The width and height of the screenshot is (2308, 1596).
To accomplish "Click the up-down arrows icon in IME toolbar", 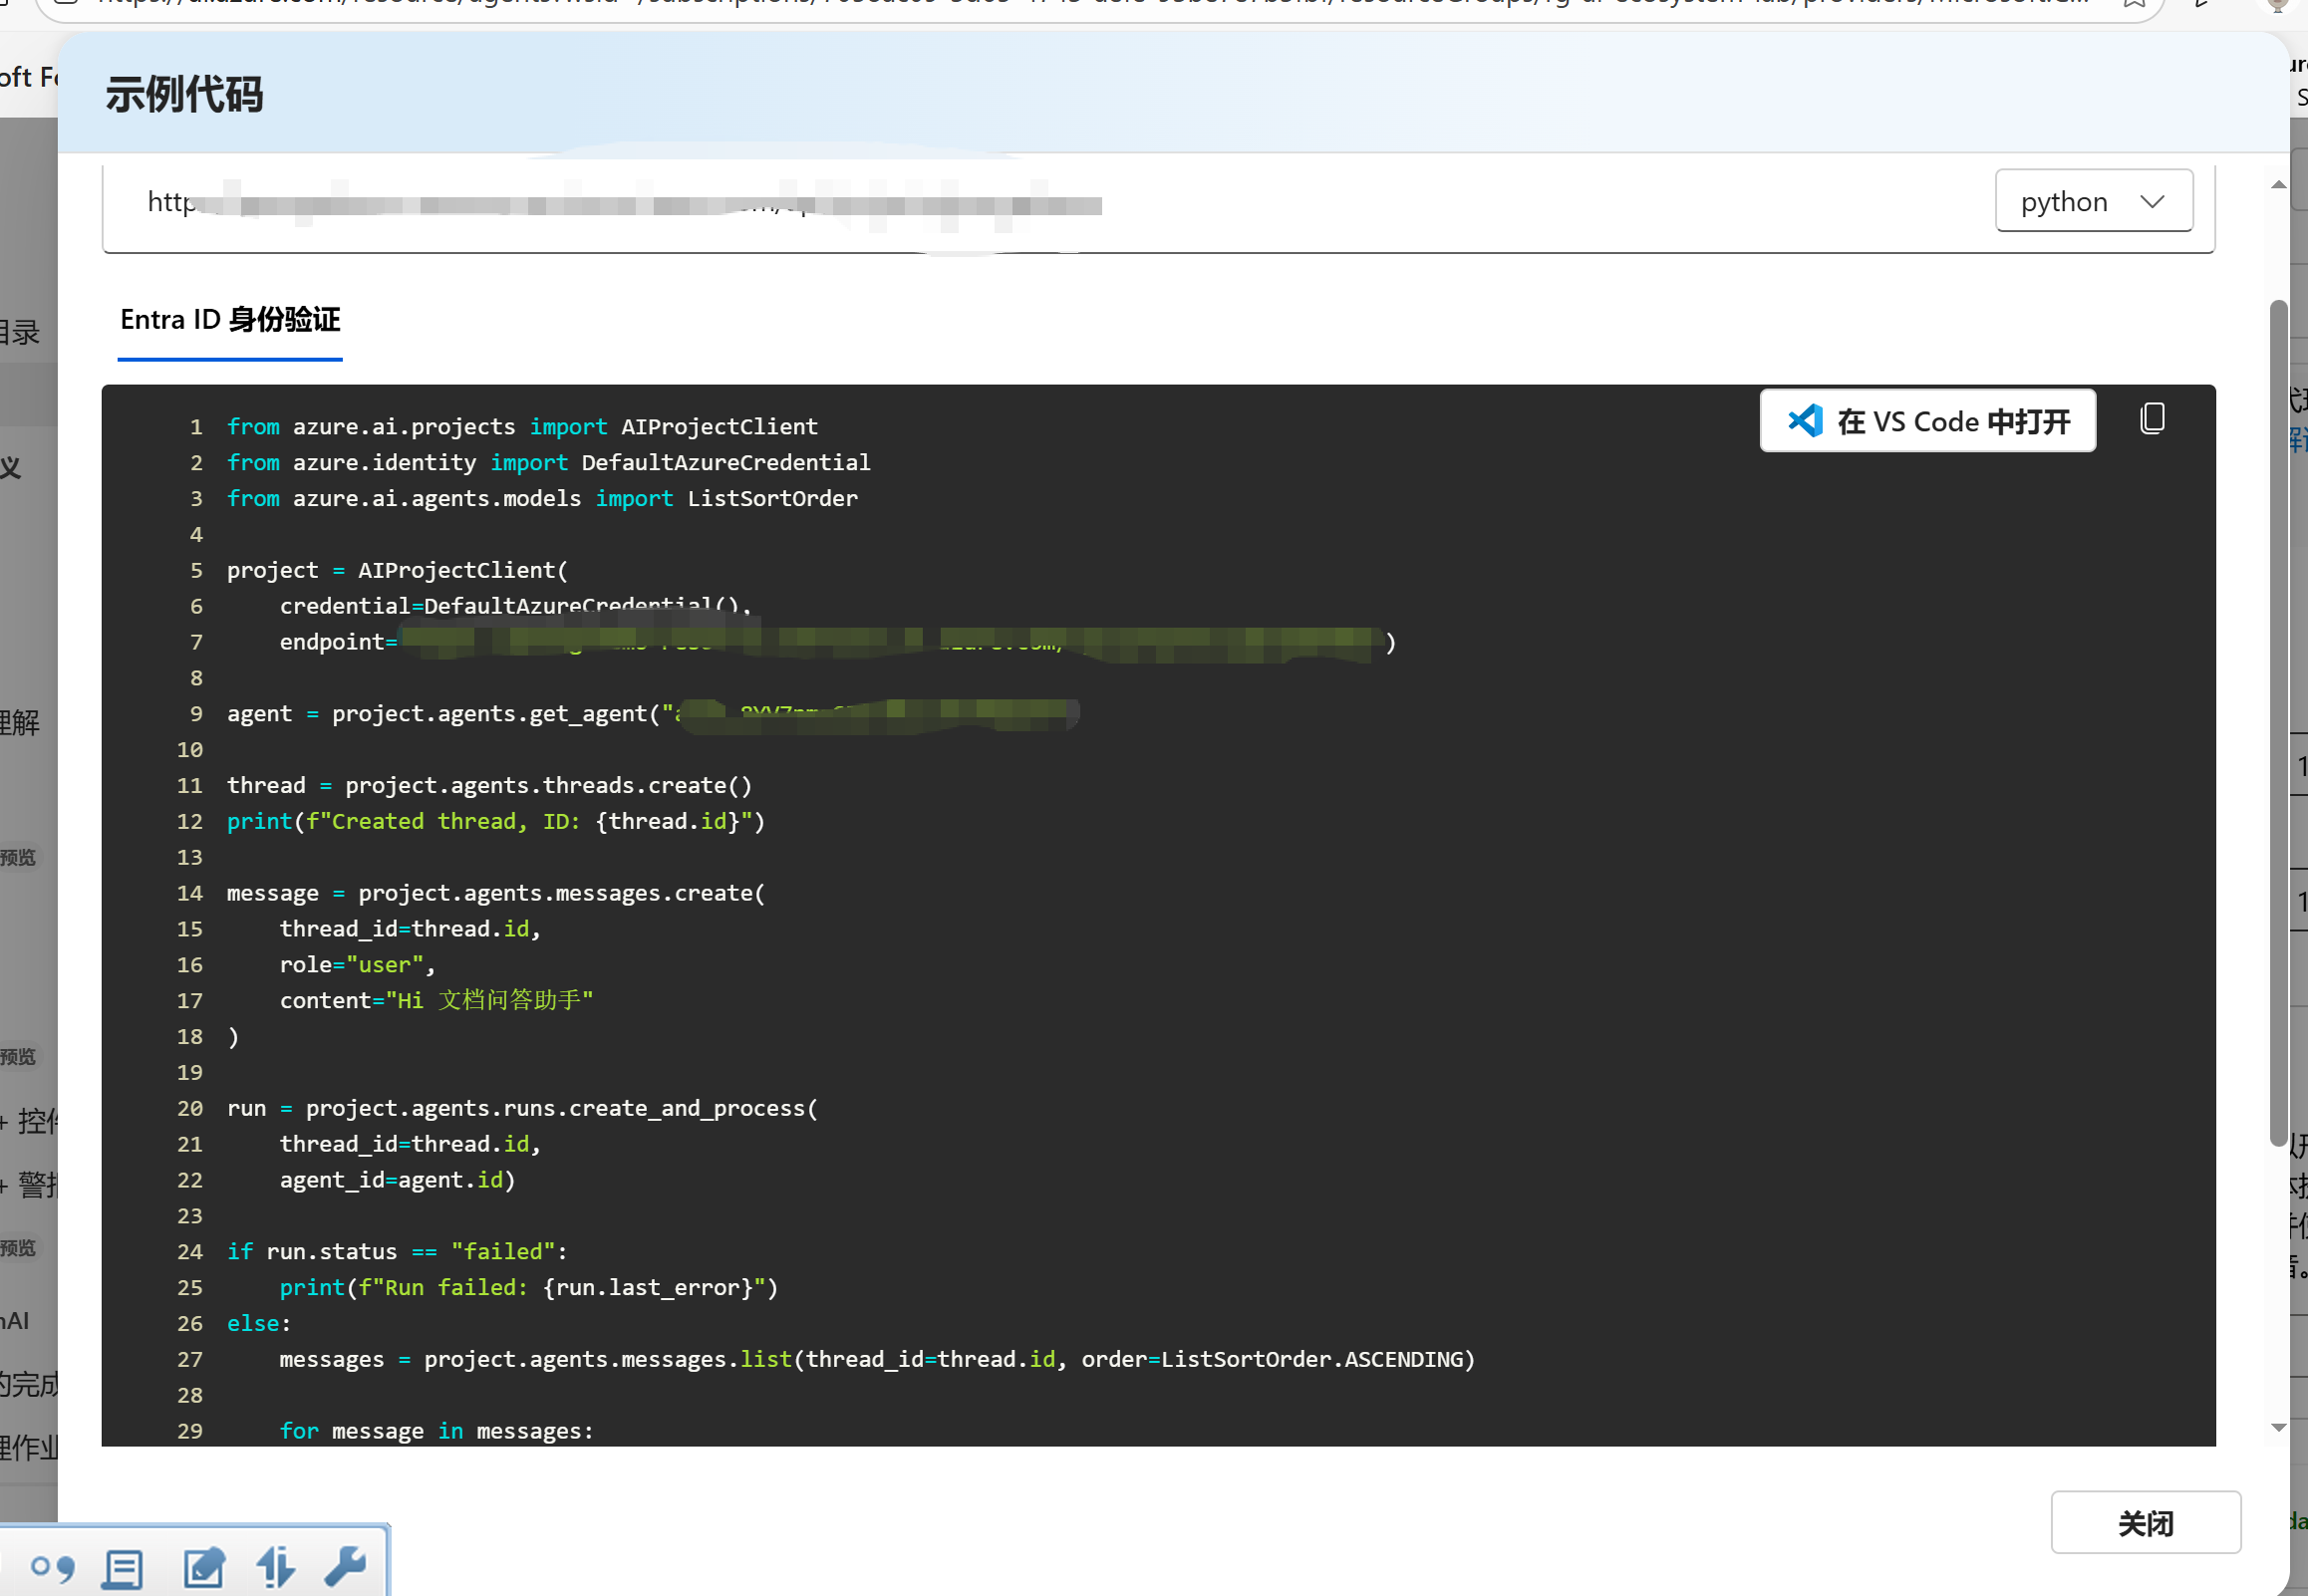I will pyautogui.click(x=275, y=1567).
